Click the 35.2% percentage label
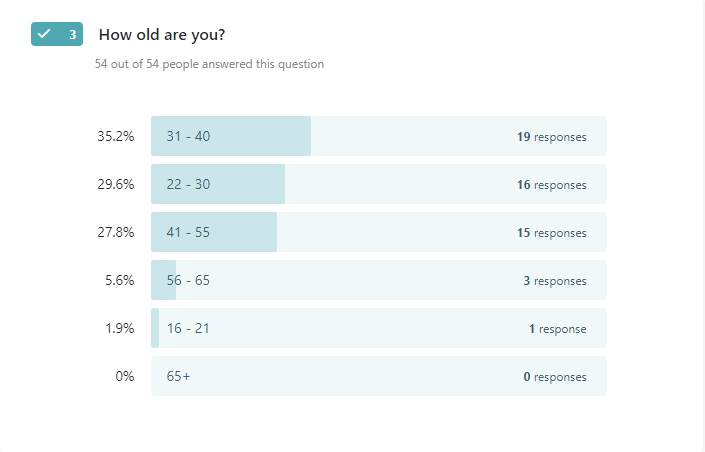Viewport: 705px width, 452px height. point(115,136)
